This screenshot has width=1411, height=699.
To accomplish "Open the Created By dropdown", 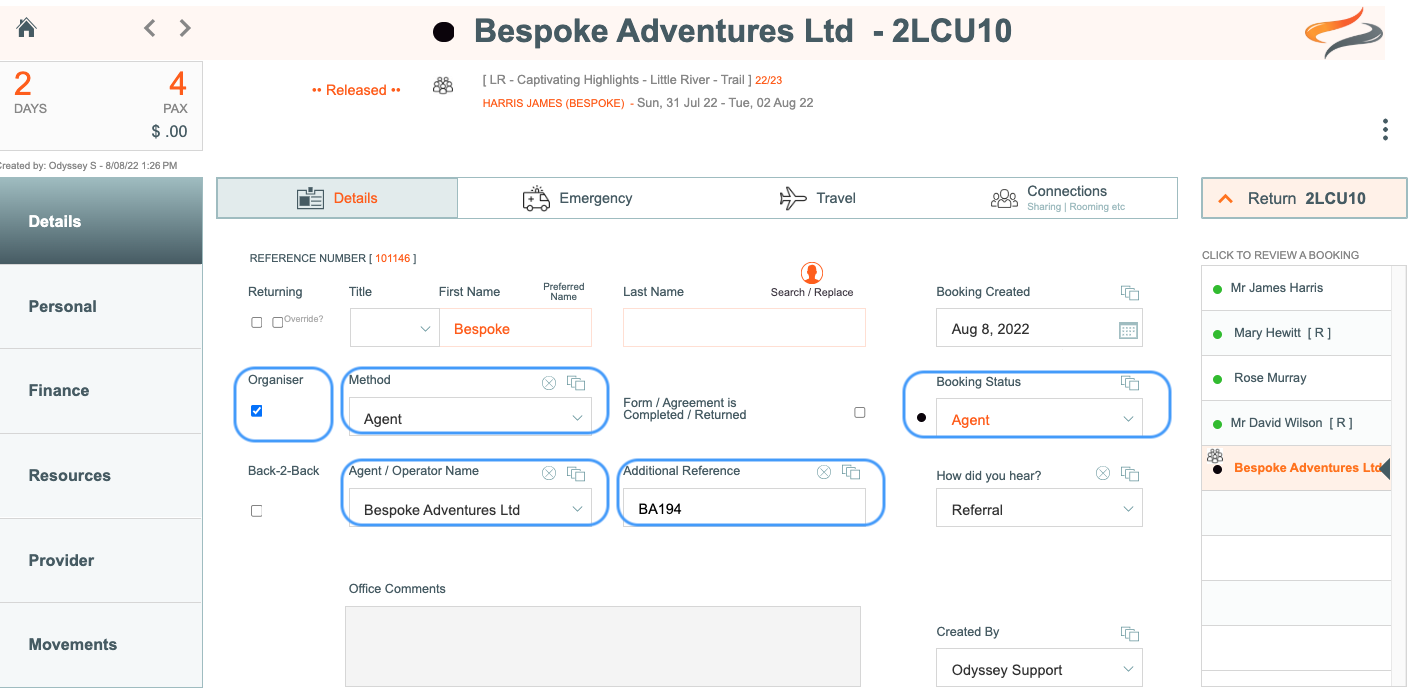I will click(x=1039, y=669).
